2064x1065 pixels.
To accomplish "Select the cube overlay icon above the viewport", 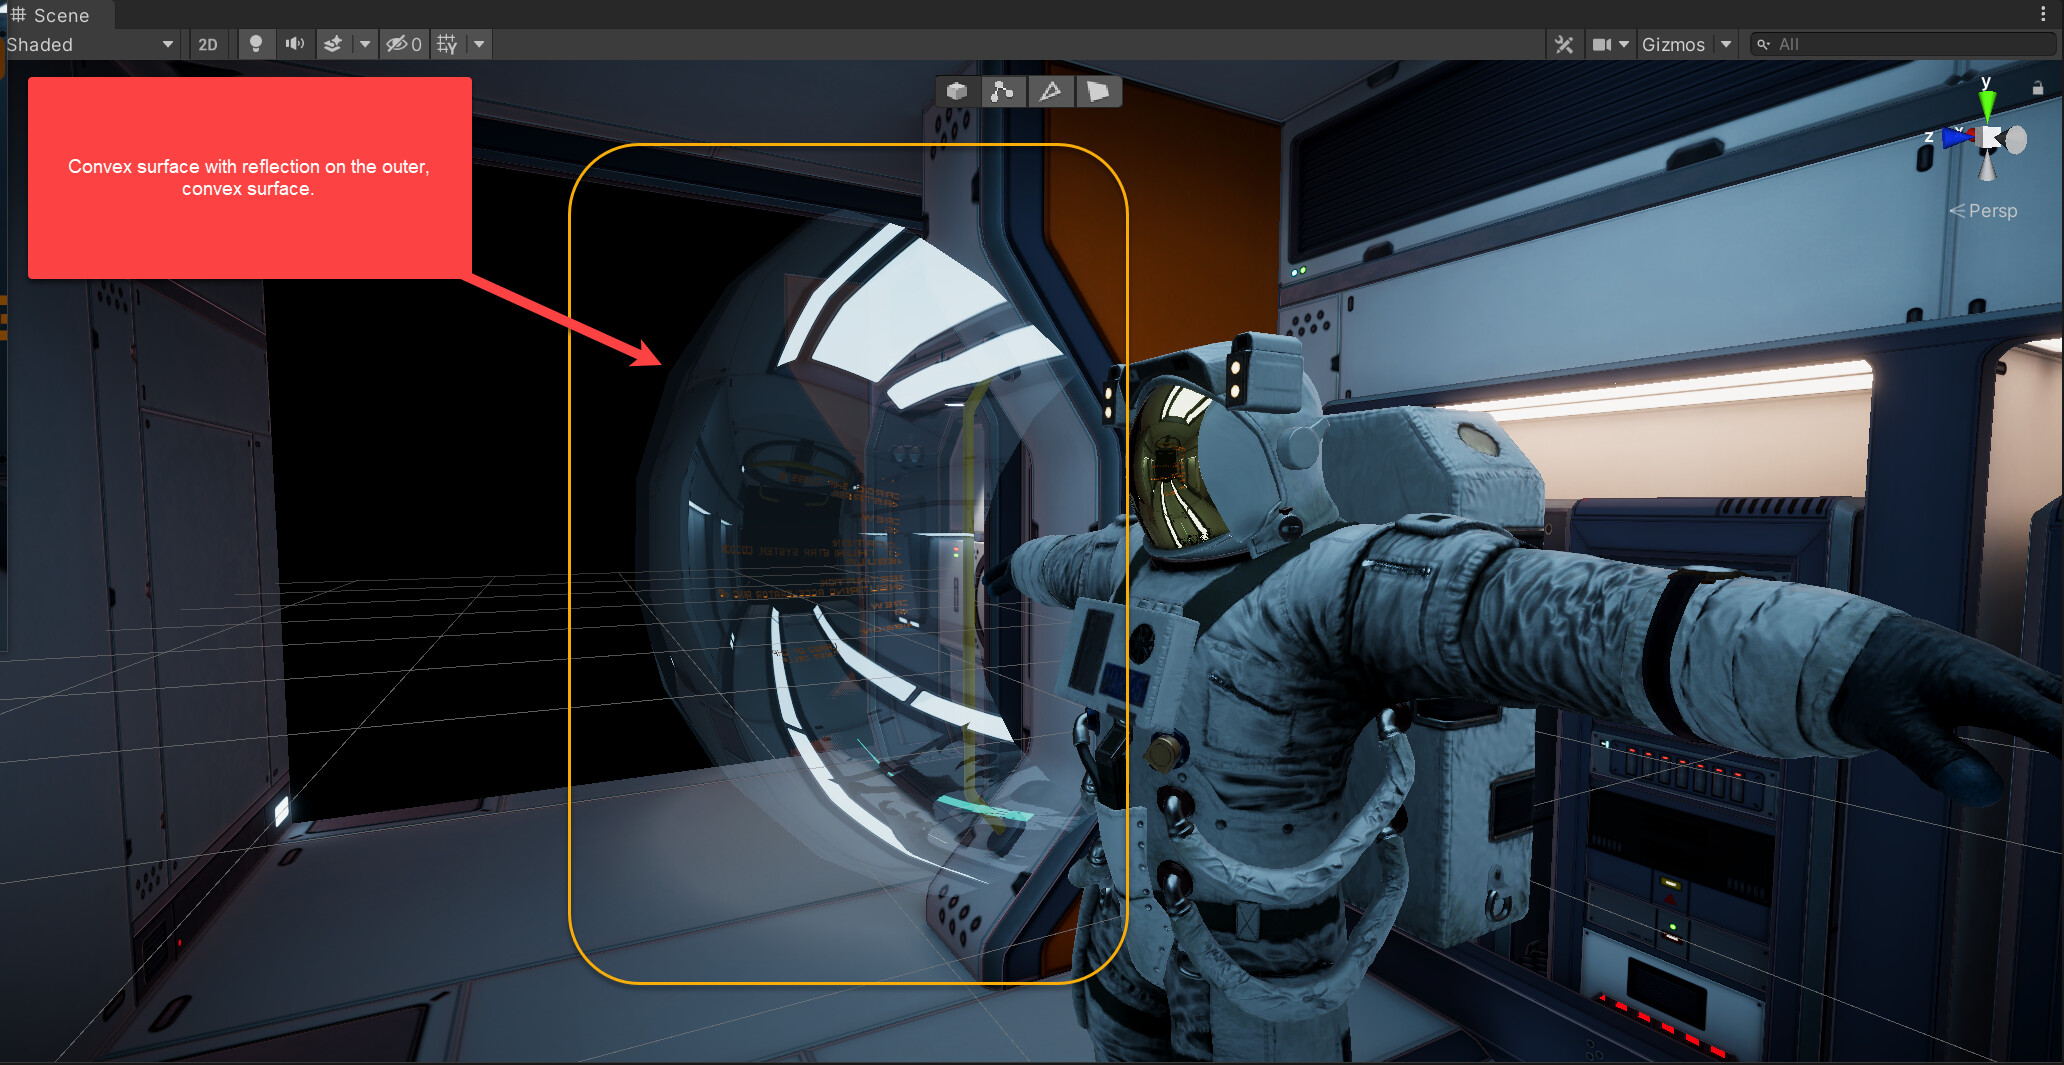I will tap(956, 91).
